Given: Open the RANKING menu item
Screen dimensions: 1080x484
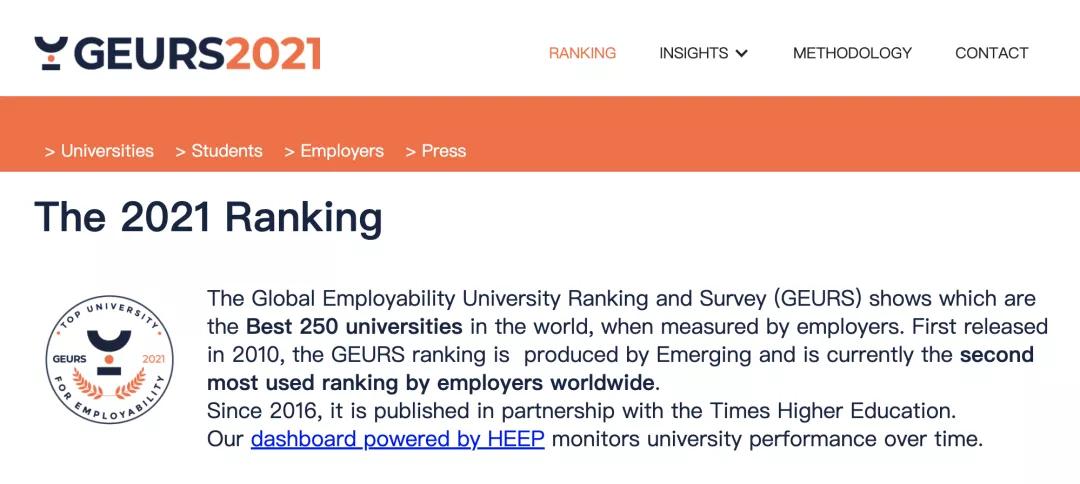Looking at the screenshot, I should click(582, 53).
